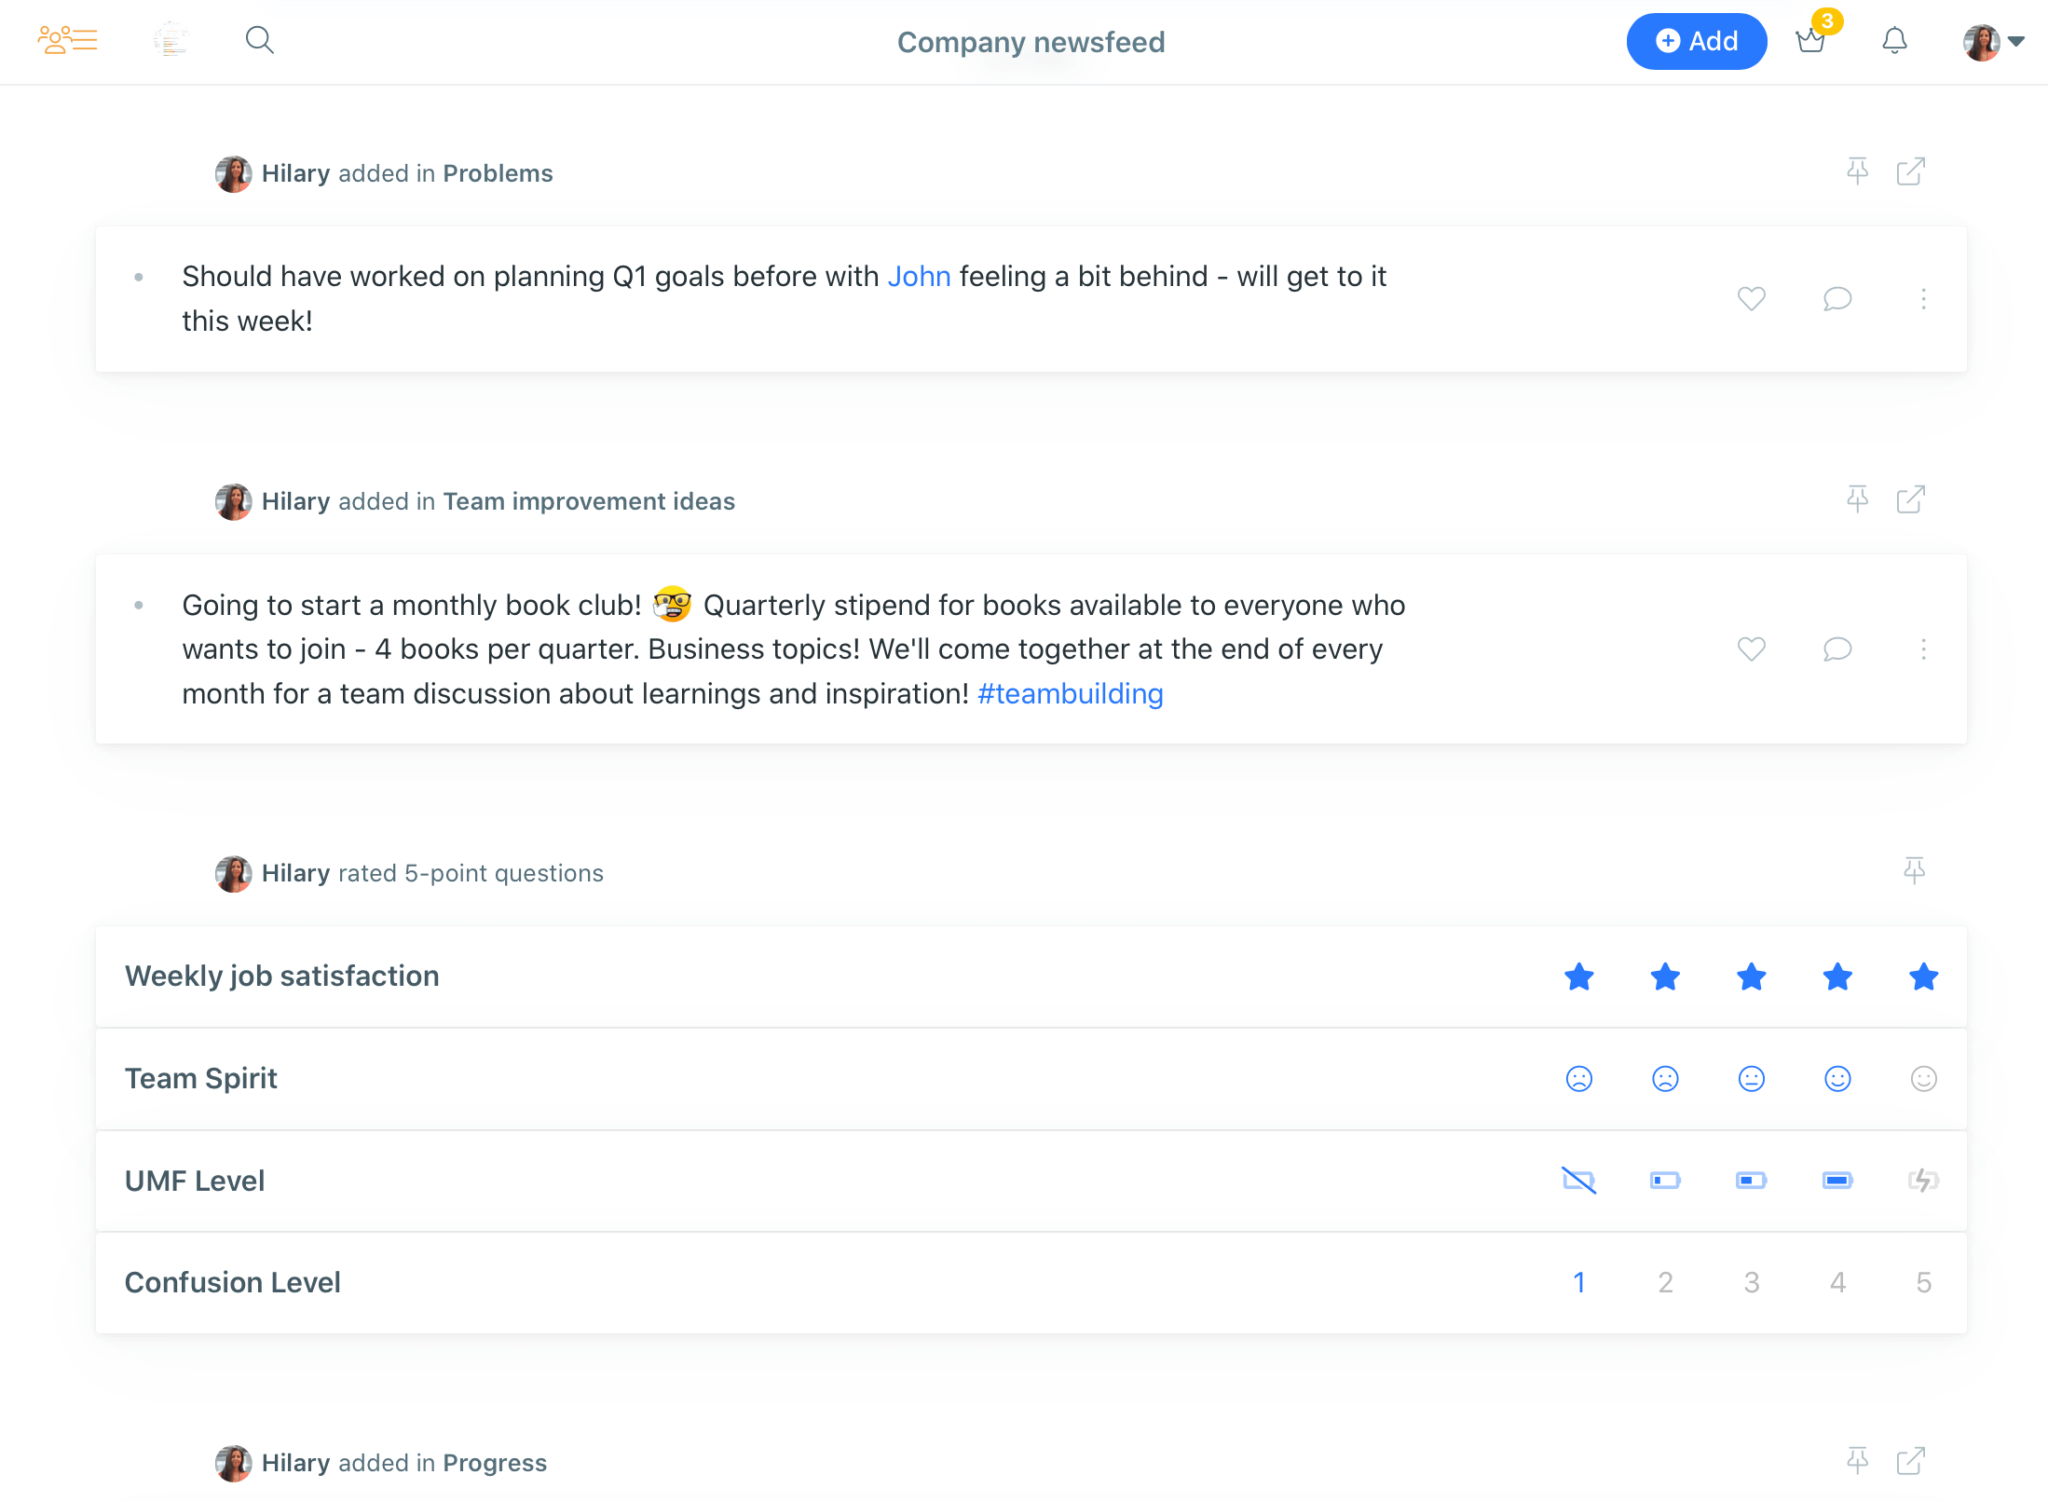Screen dimensions: 2048x1502
Task: Comment on the book club post
Action: coord(1837,649)
